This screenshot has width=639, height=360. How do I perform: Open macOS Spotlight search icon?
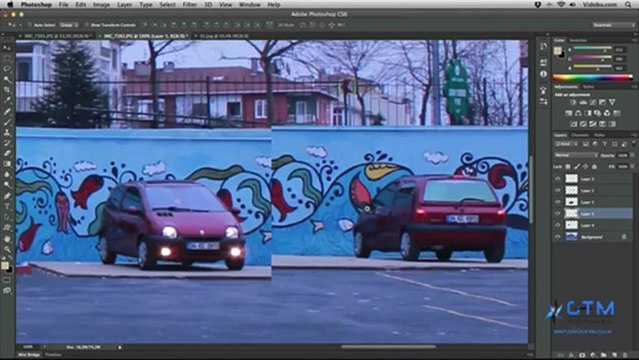pos(628,4)
